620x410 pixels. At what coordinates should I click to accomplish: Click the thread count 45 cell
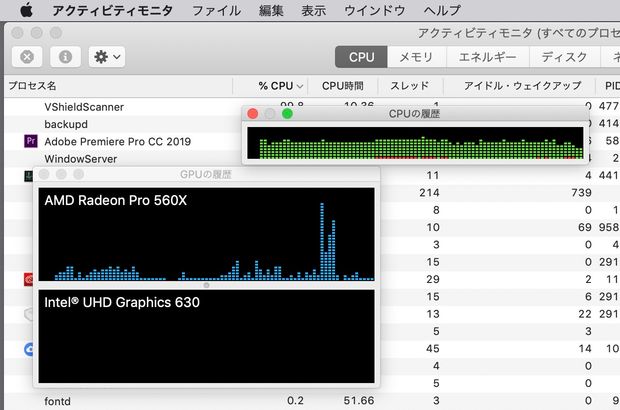[433, 349]
